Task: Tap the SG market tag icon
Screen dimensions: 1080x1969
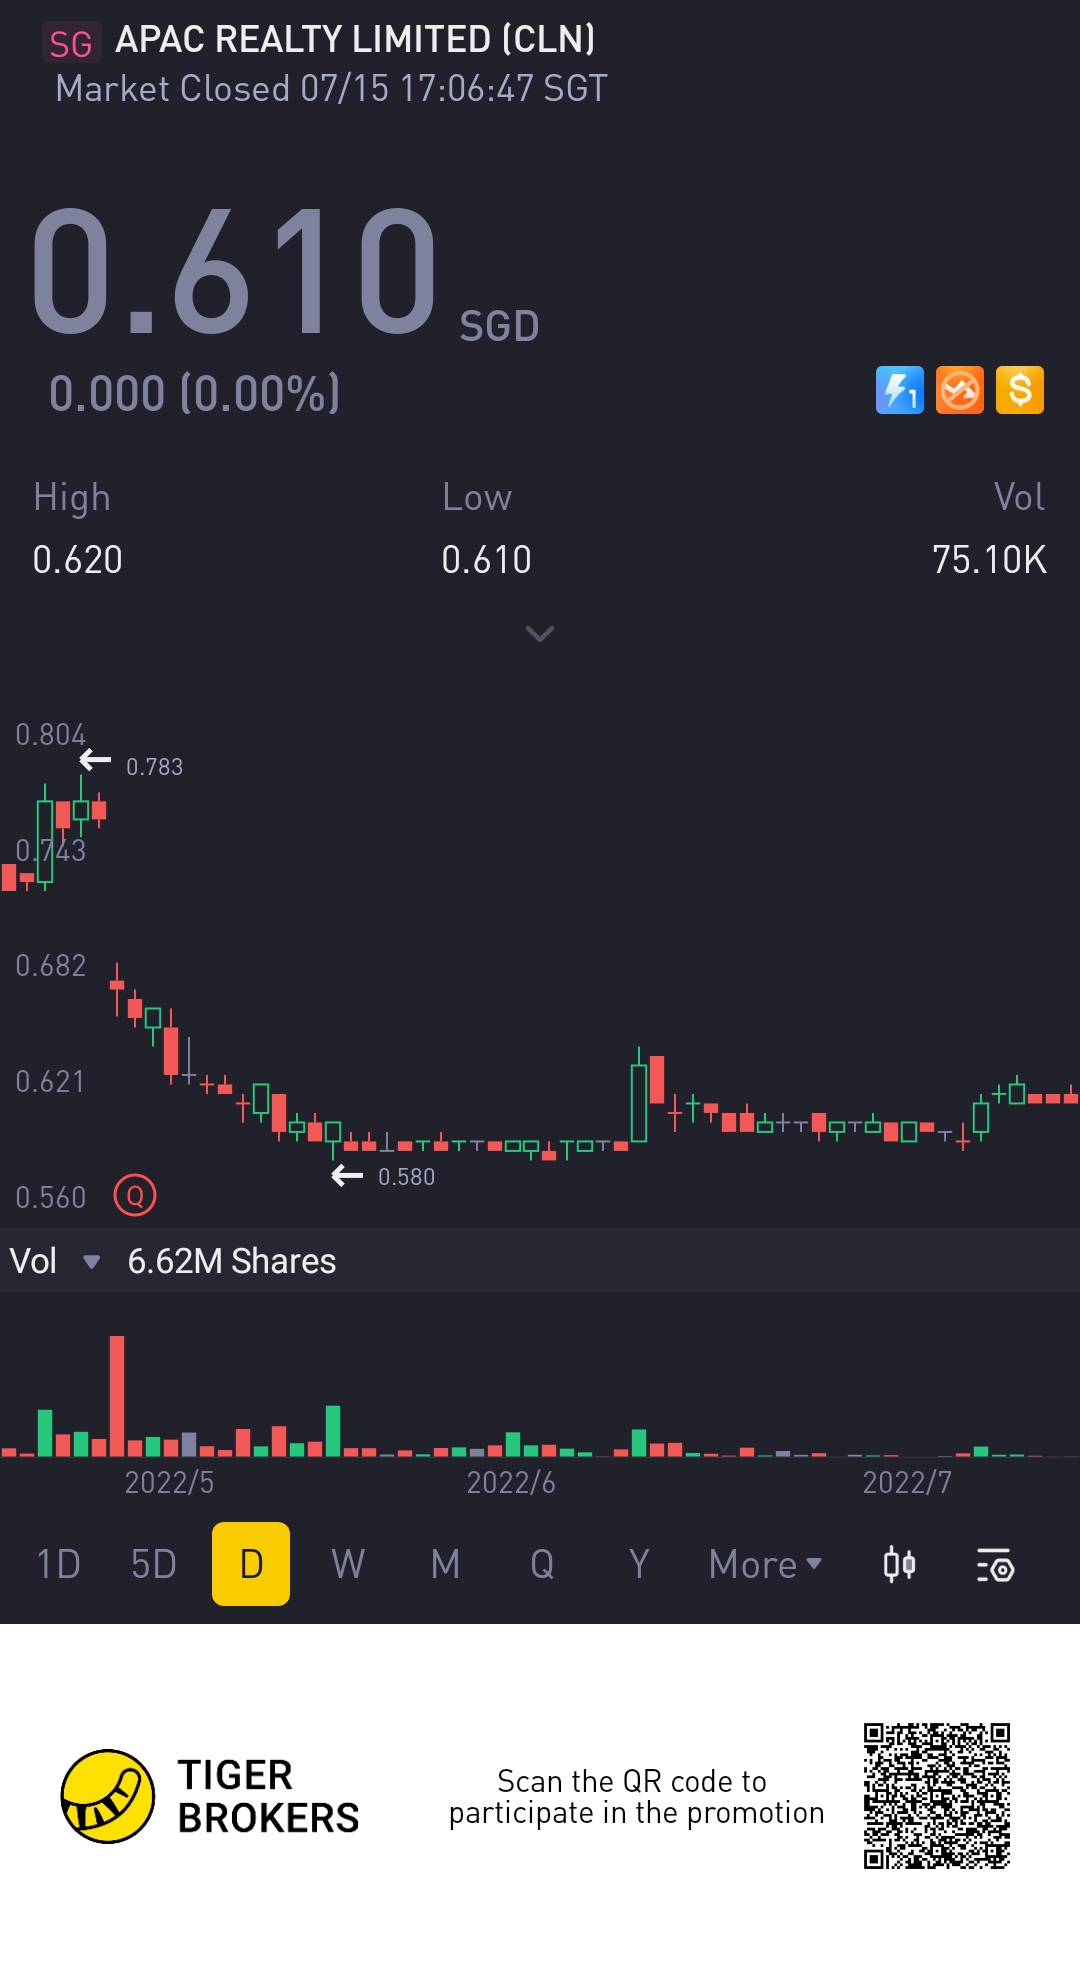Action: pyautogui.click(x=71, y=44)
